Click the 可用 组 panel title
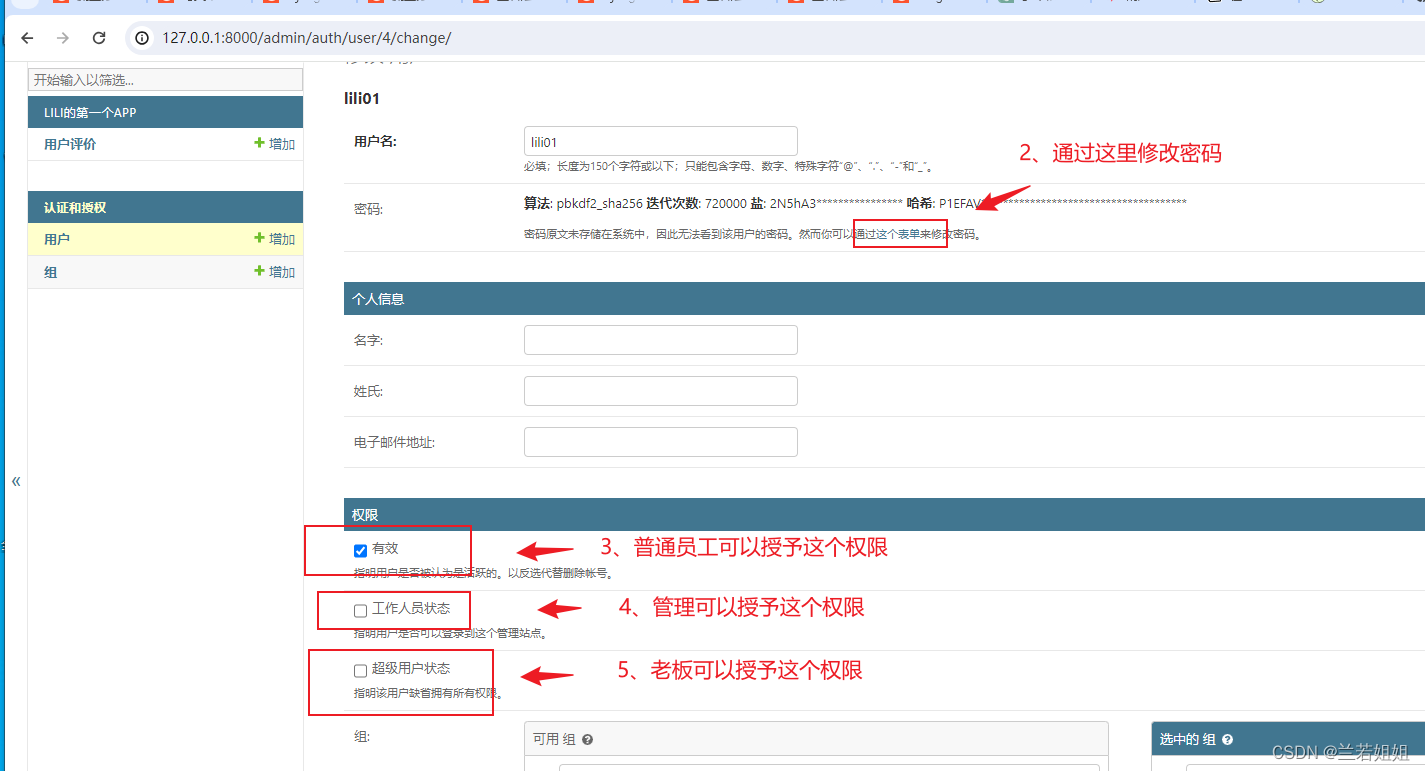 point(554,740)
